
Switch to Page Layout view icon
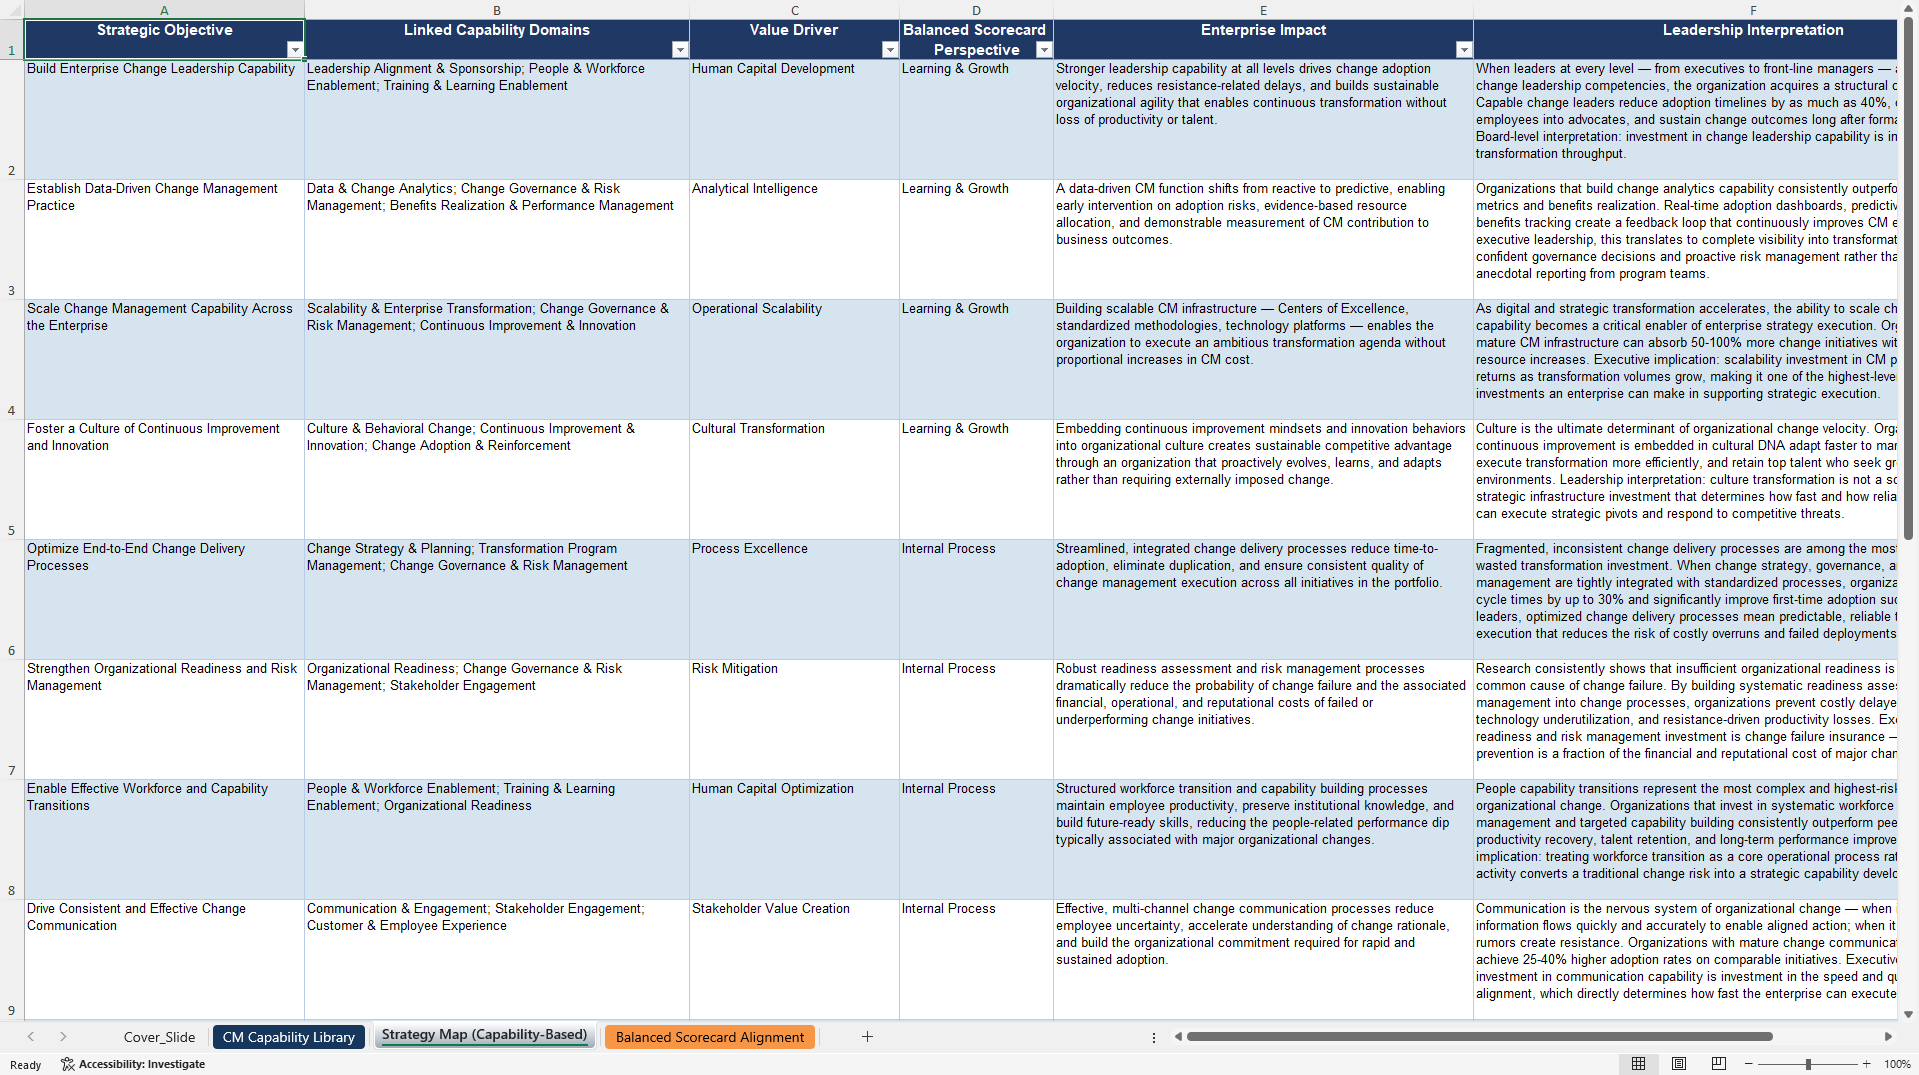(x=1678, y=1064)
